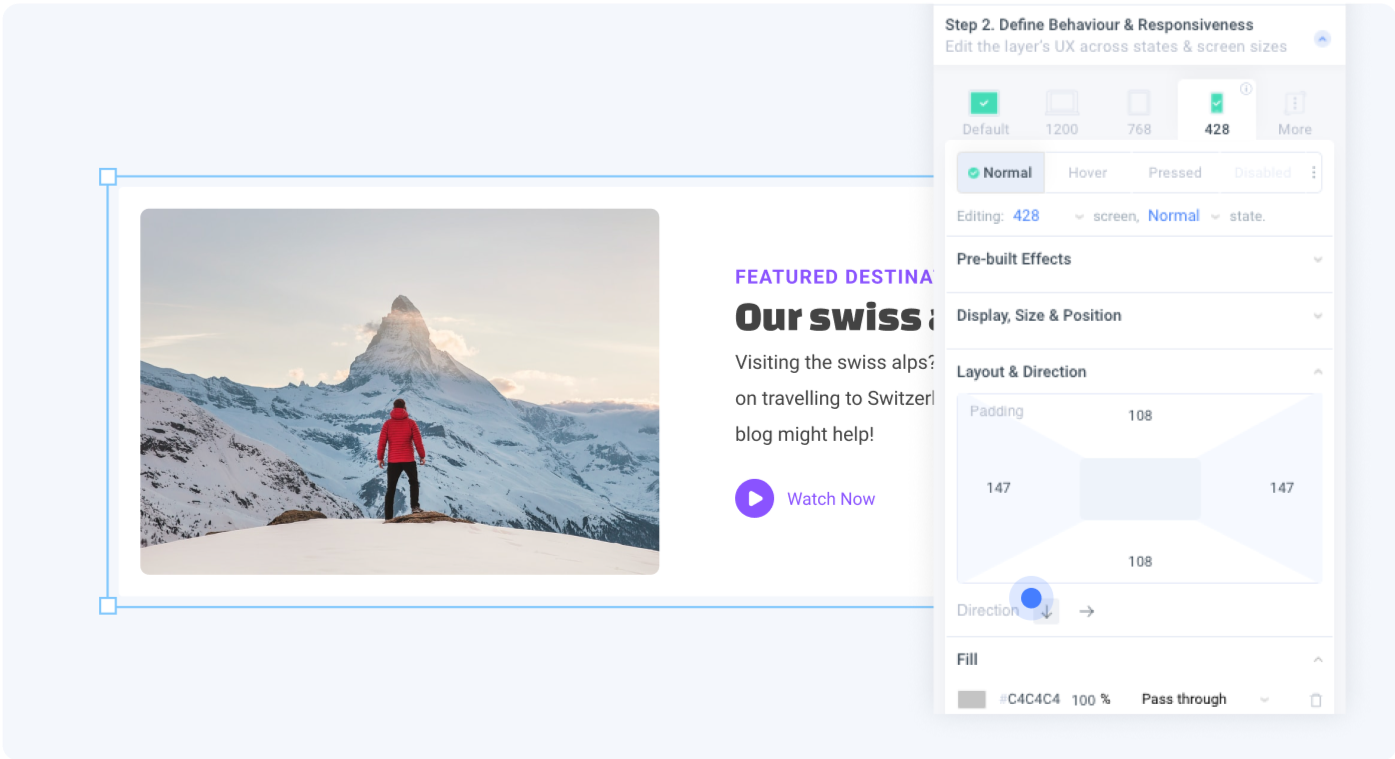Click the purple play button icon
This screenshot has width=1395, height=759.
tap(754, 498)
